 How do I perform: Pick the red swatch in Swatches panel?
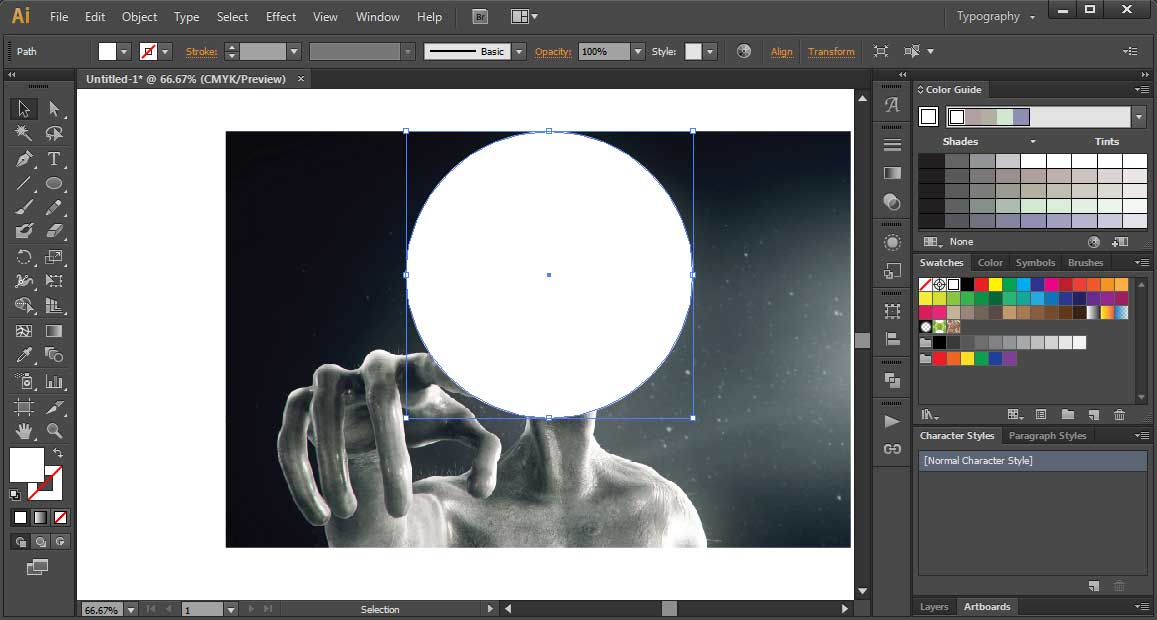(x=981, y=284)
